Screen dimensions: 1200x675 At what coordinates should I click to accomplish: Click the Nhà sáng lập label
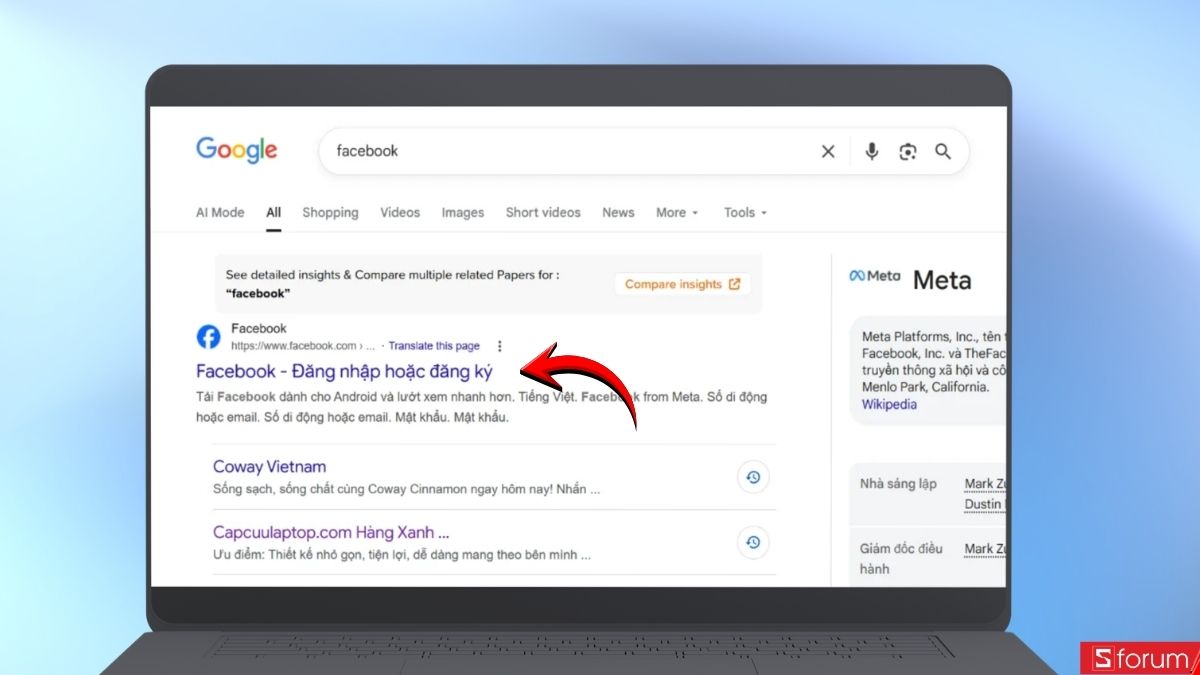898,484
